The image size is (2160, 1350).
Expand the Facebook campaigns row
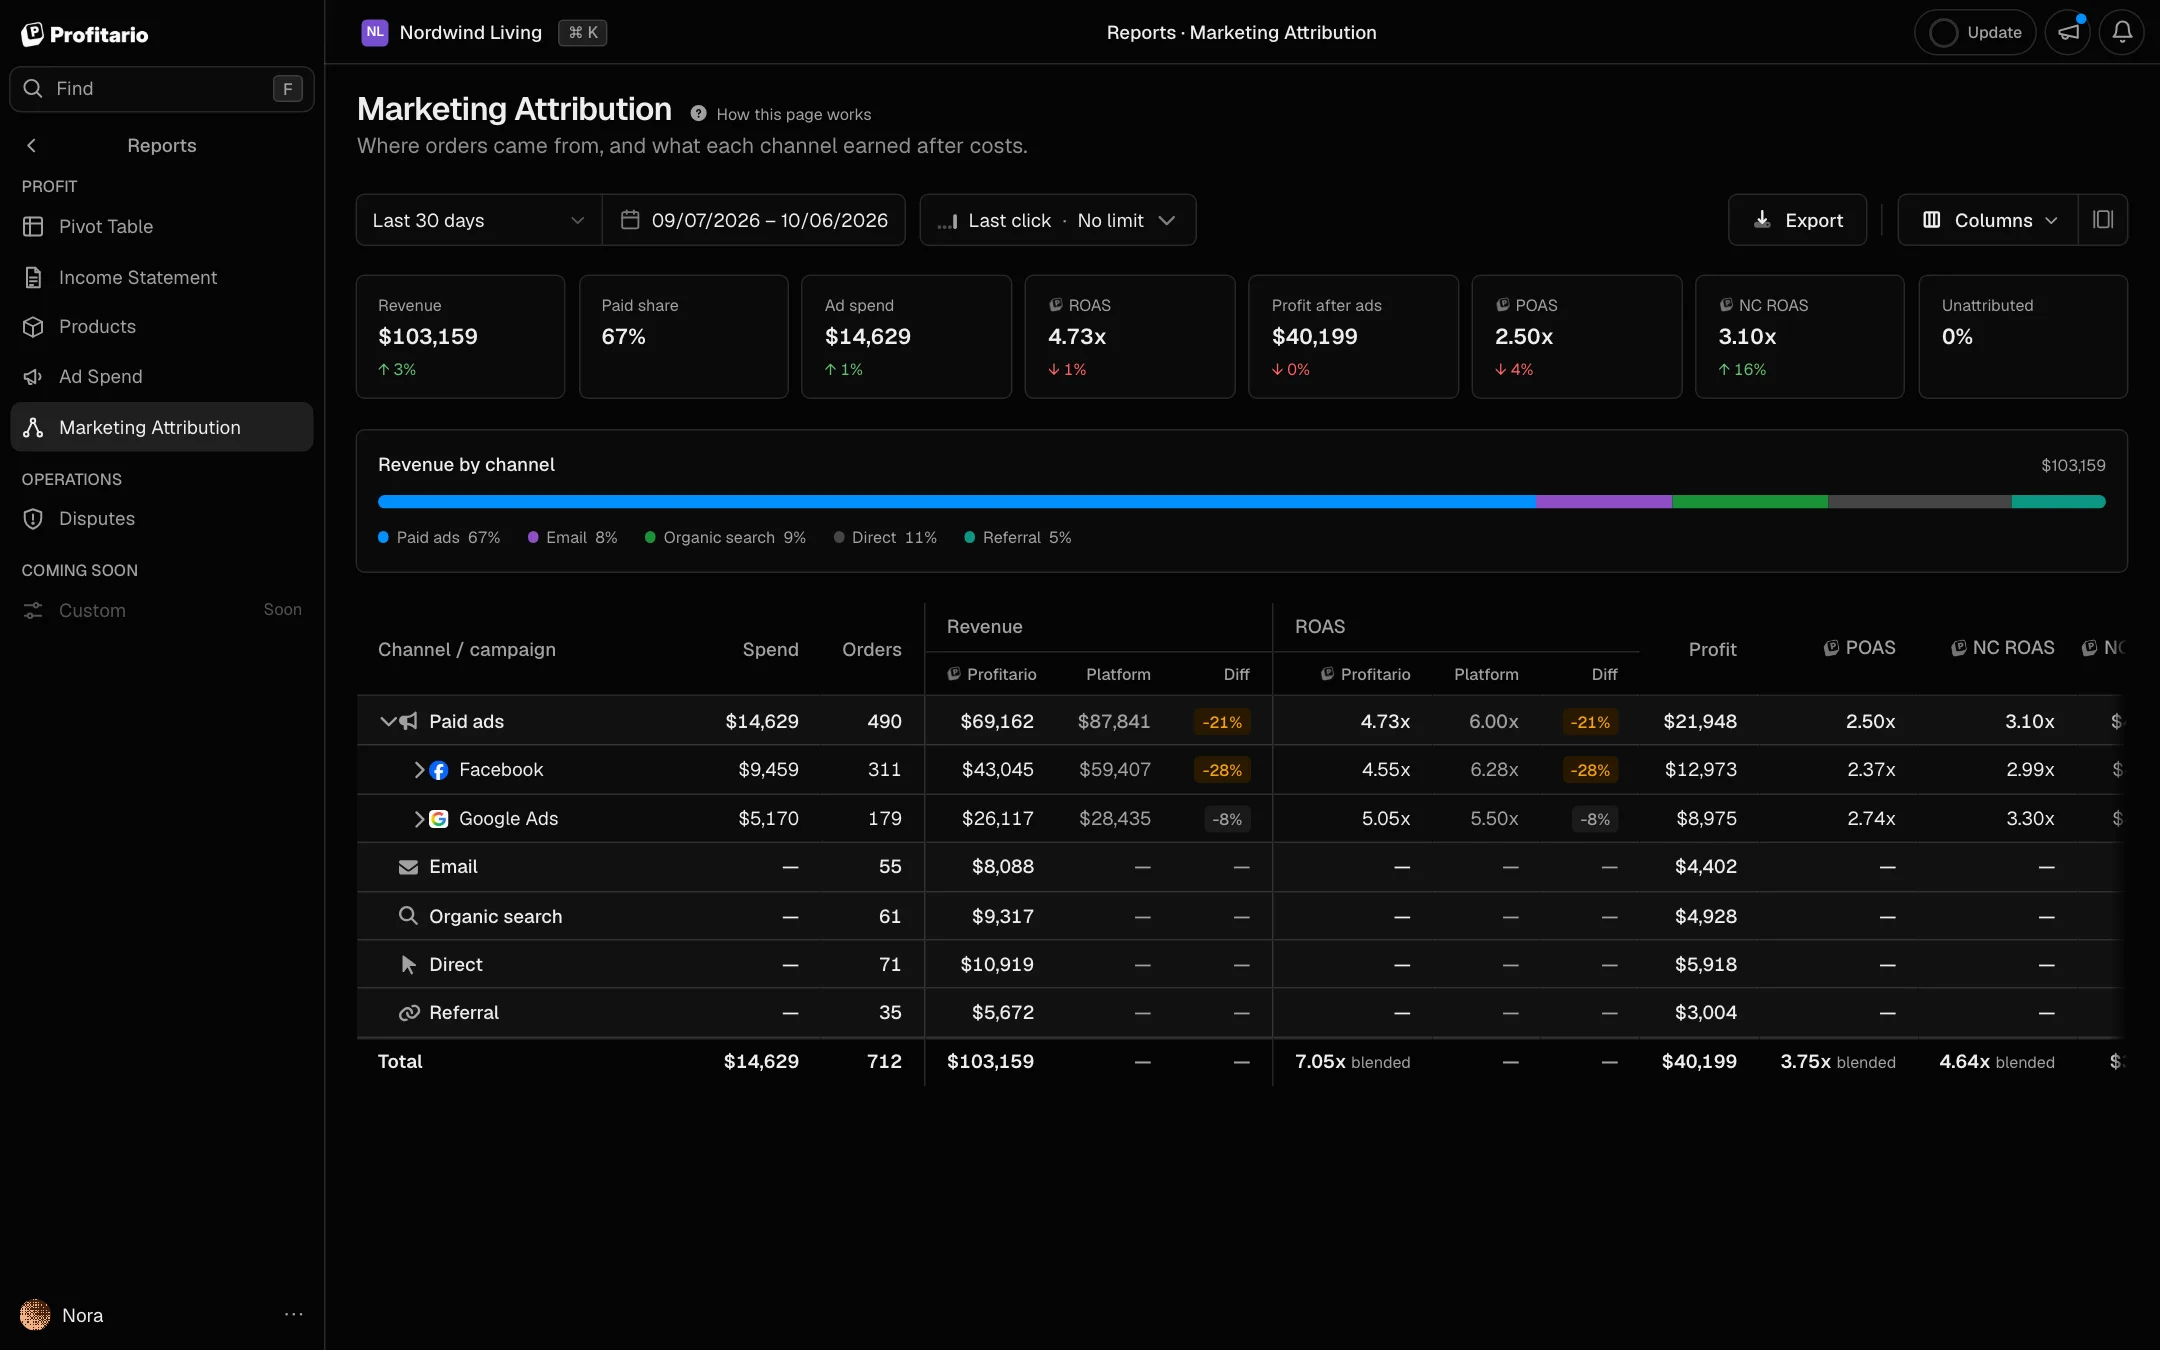coord(419,770)
